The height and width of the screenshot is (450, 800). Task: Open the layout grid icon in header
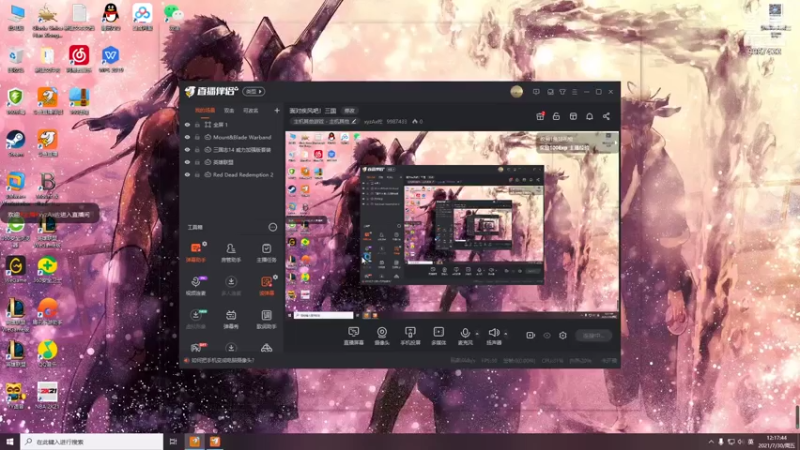click(x=573, y=116)
